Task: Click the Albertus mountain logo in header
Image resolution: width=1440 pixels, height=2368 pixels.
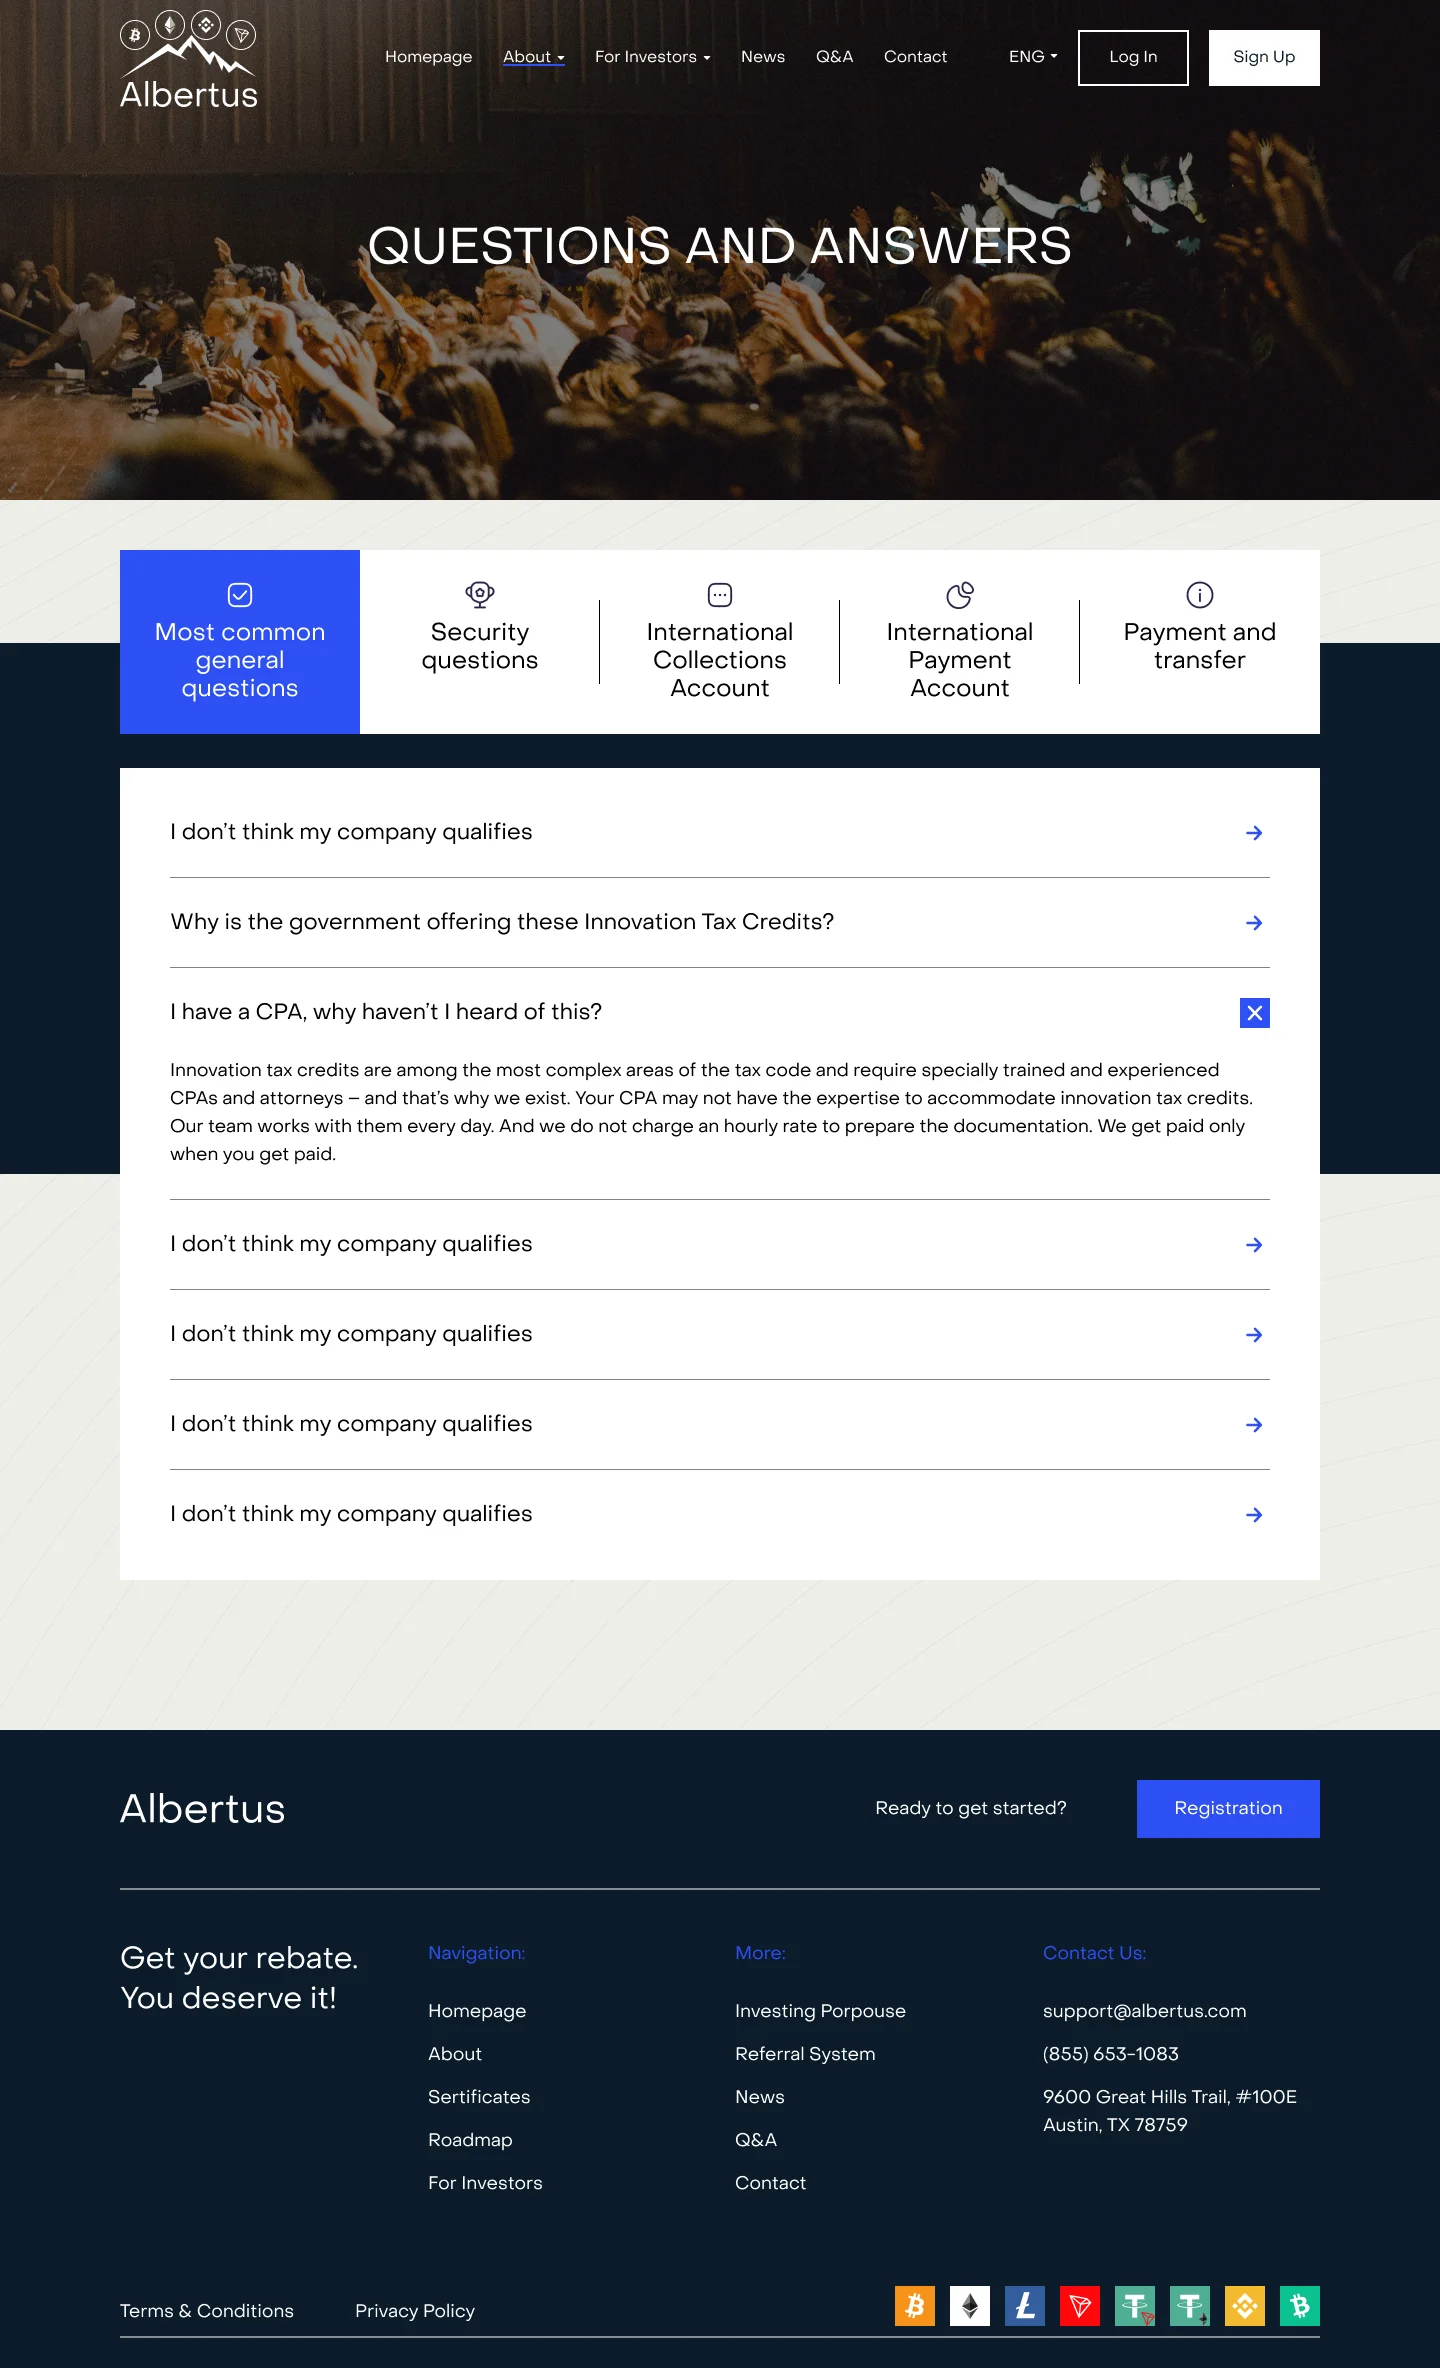Action: point(188,60)
